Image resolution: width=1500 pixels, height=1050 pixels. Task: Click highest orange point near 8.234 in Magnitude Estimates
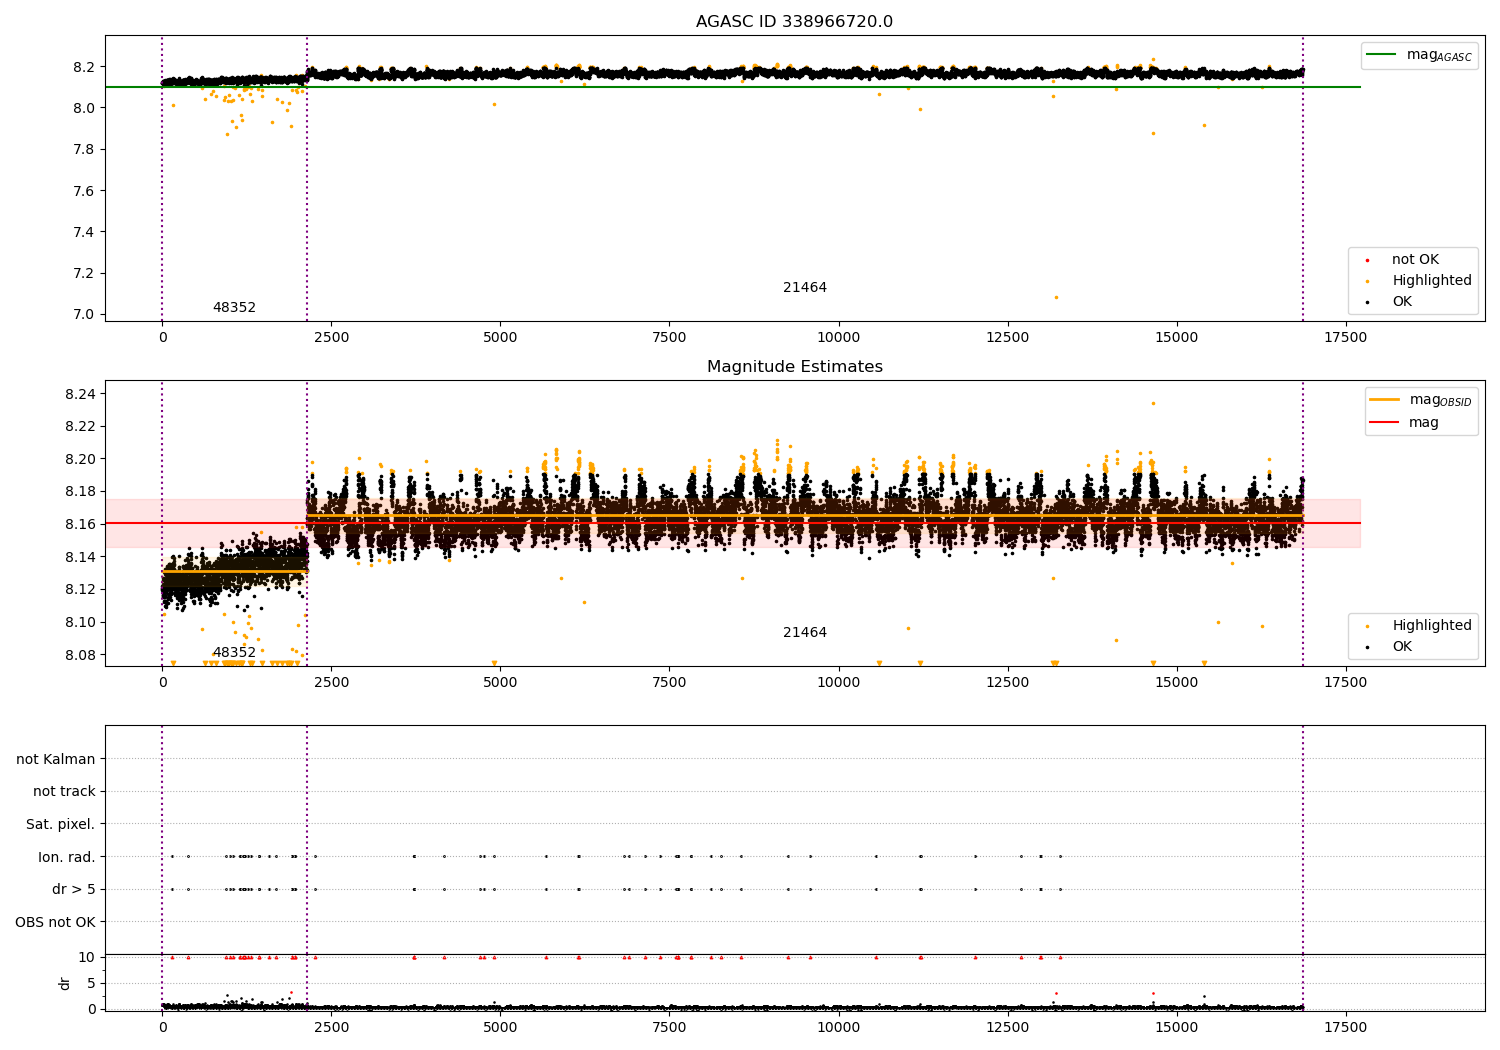[x=1153, y=403]
